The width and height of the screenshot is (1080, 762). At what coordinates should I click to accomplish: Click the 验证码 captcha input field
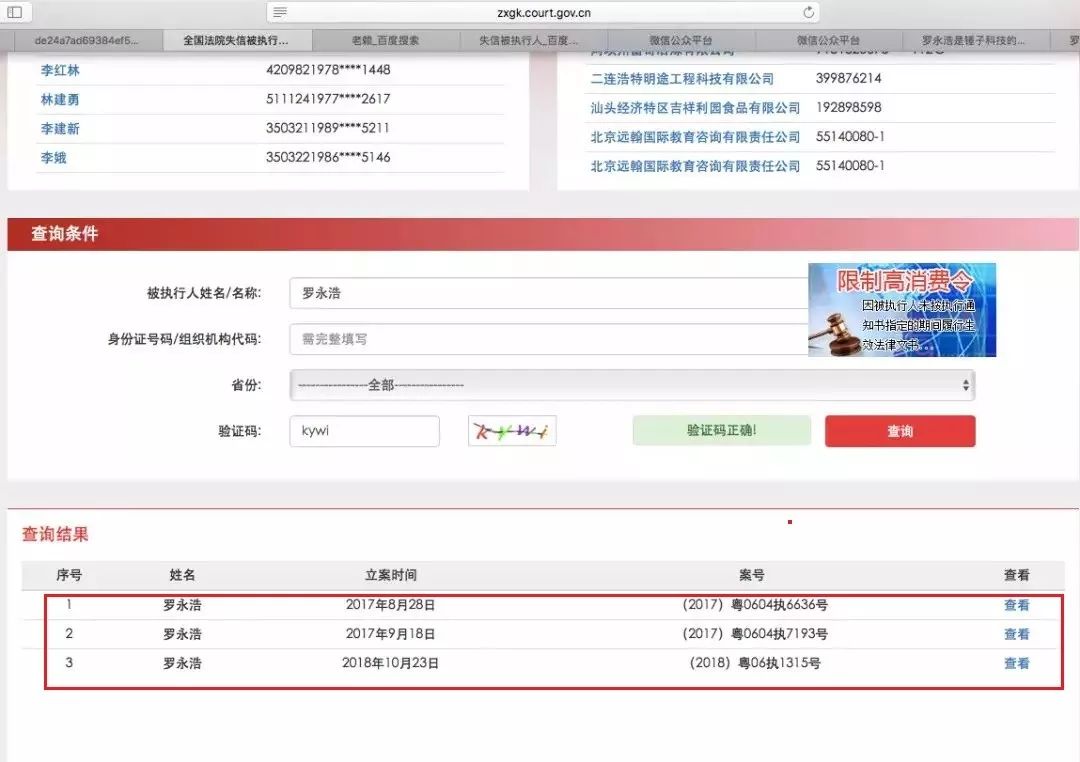point(364,431)
